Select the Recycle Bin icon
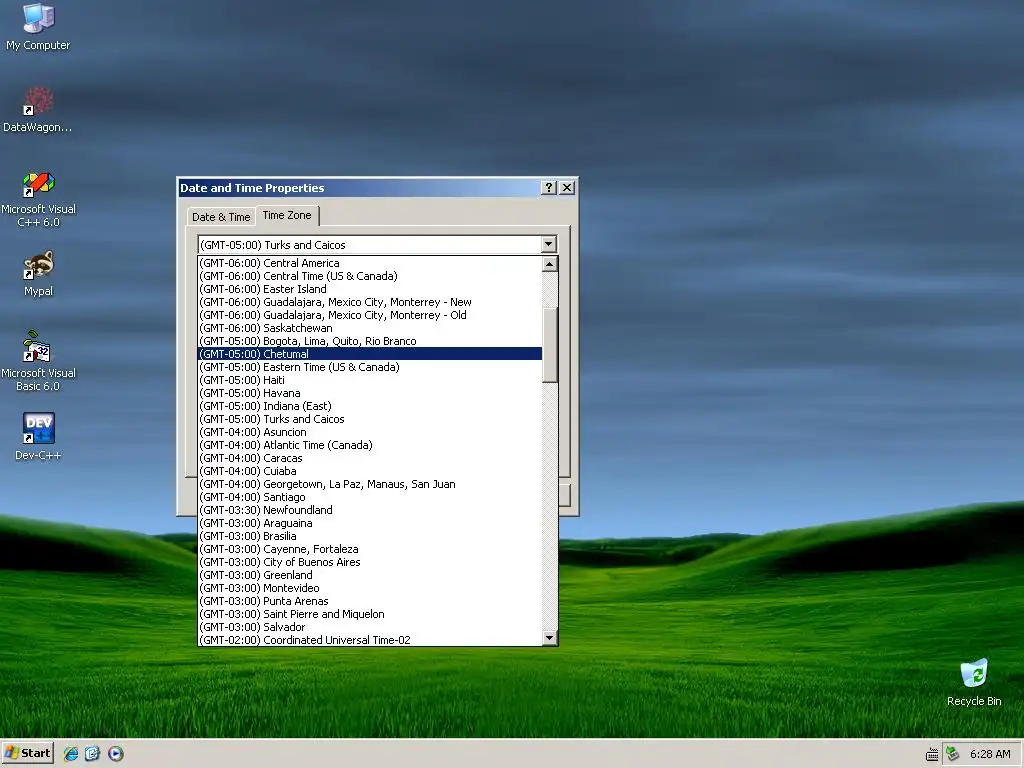1024x768 pixels. [x=974, y=682]
